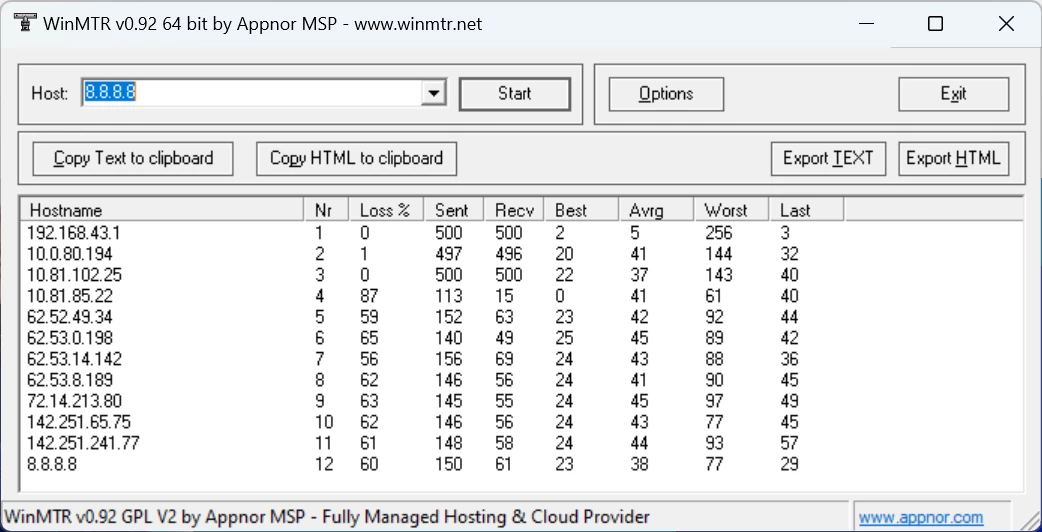Select the 192.168.43.1 hop row

(x=522, y=233)
